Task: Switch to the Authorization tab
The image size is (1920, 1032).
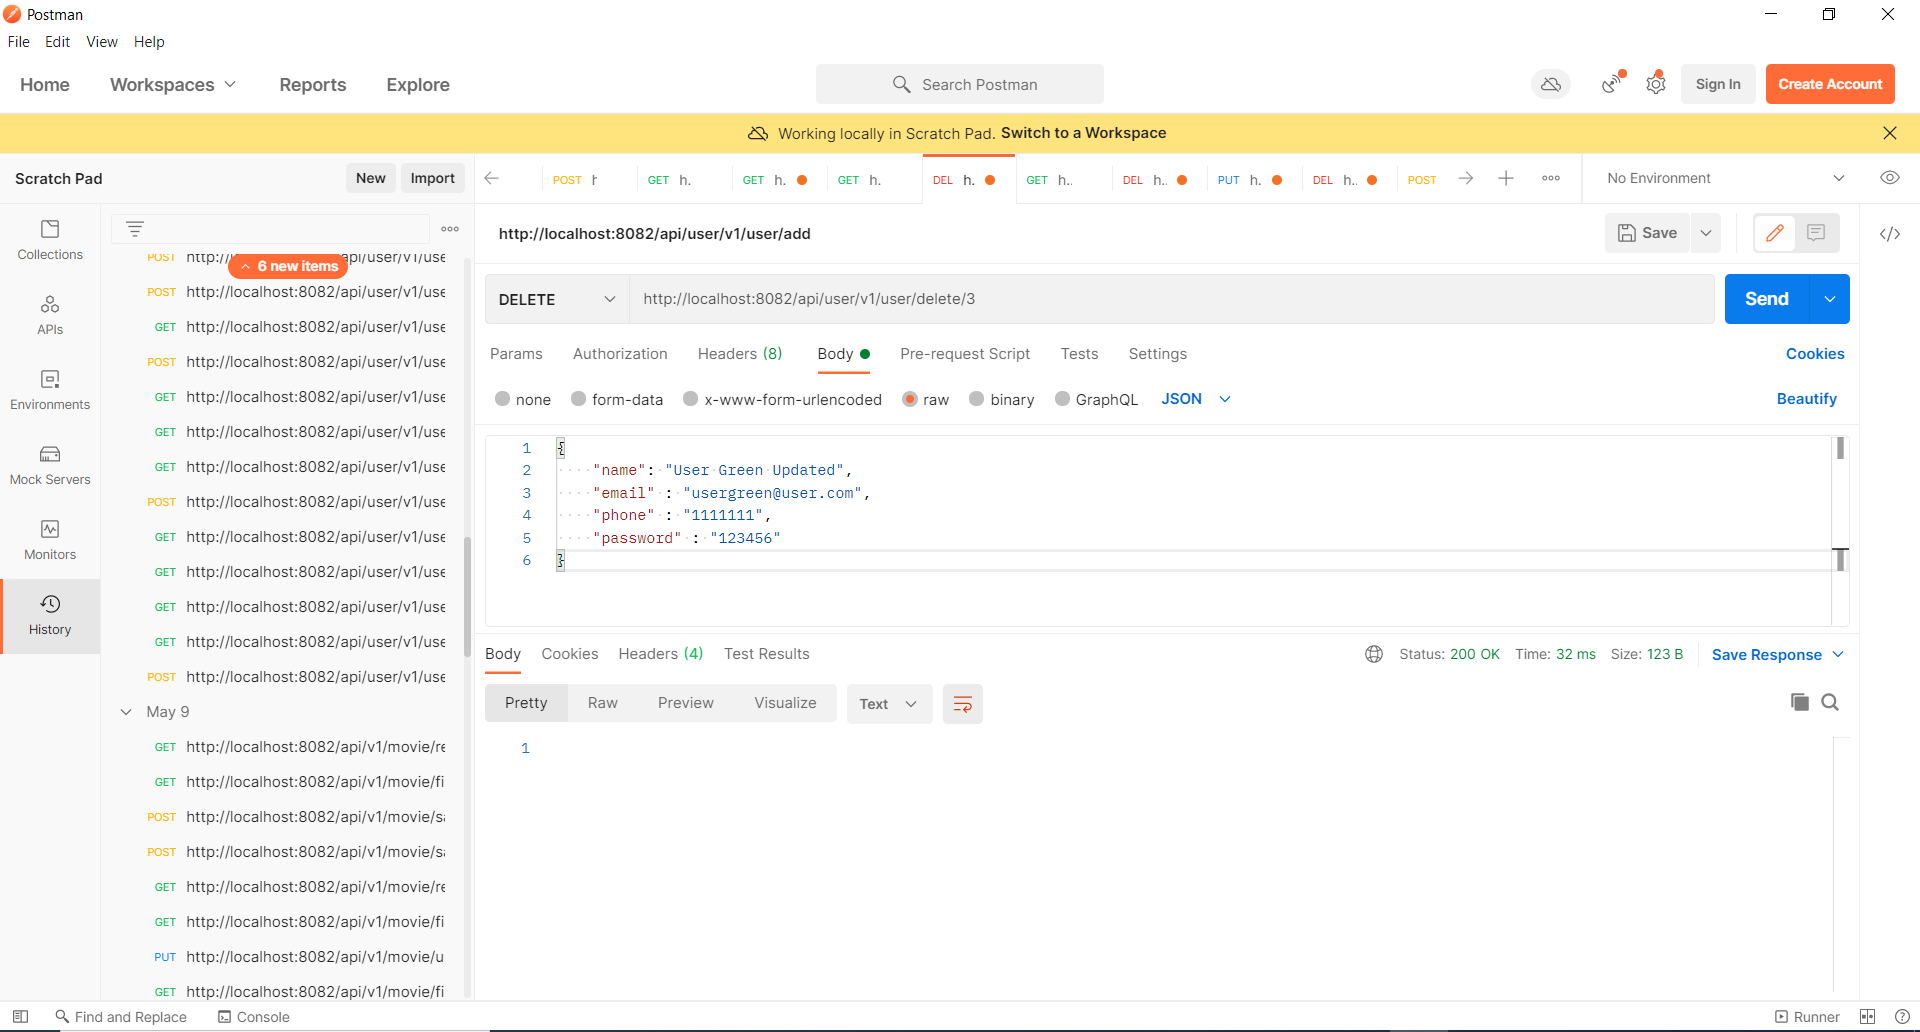Action: point(620,354)
